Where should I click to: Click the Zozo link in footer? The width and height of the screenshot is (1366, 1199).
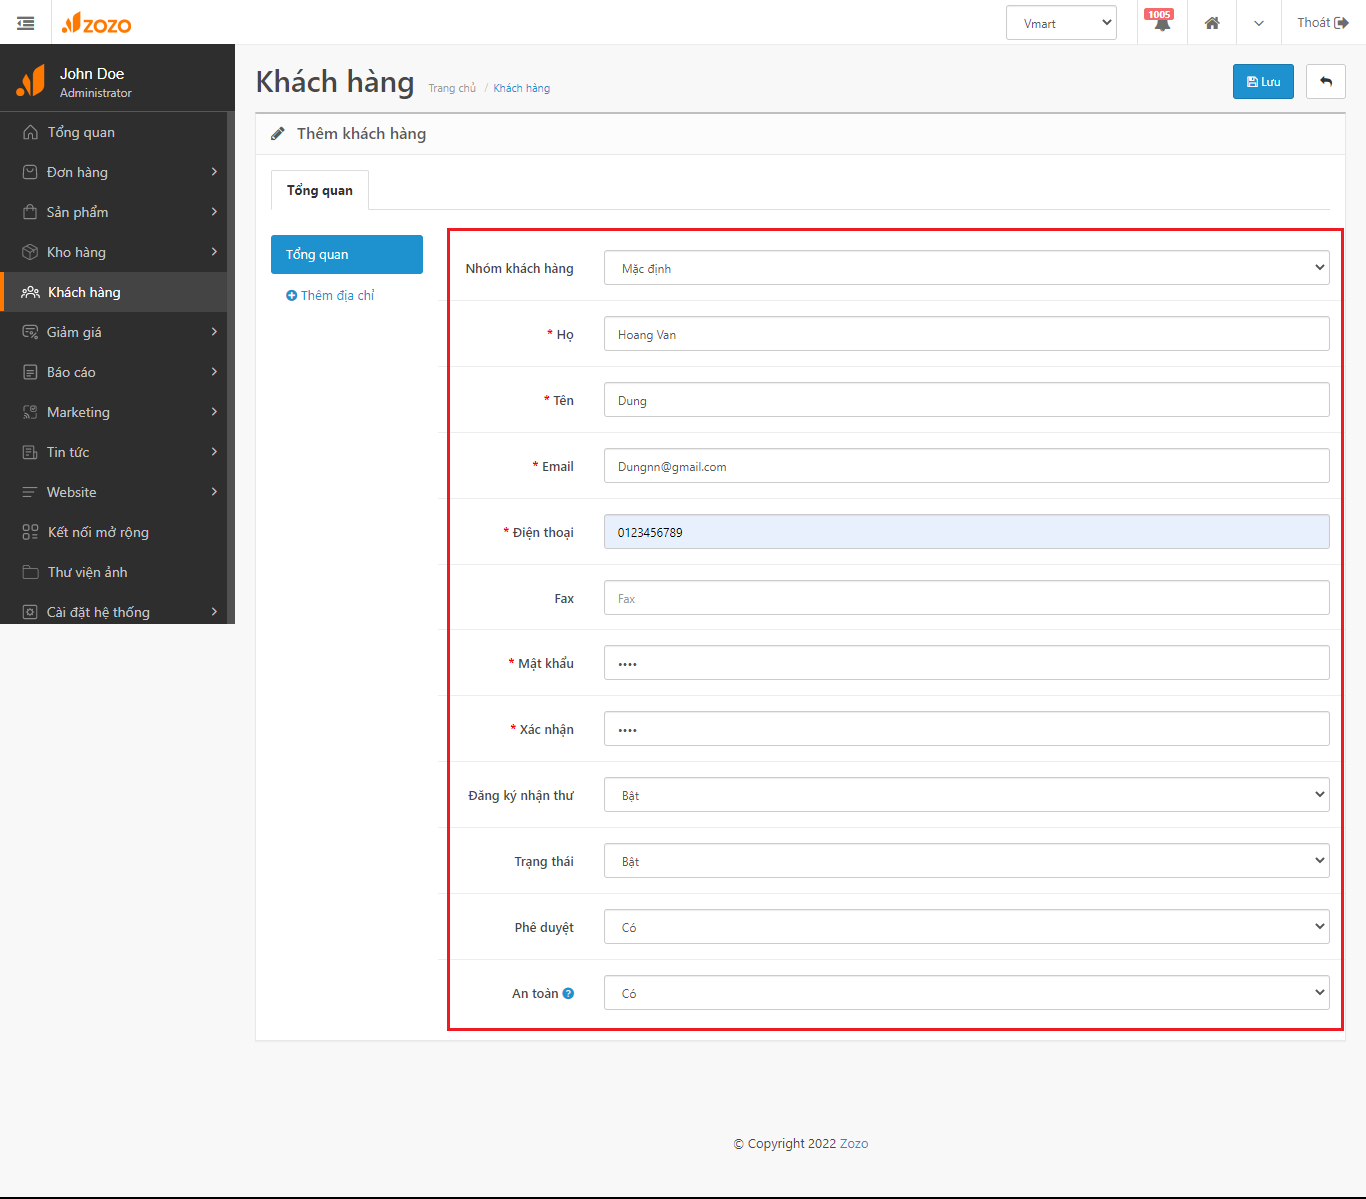(854, 1143)
